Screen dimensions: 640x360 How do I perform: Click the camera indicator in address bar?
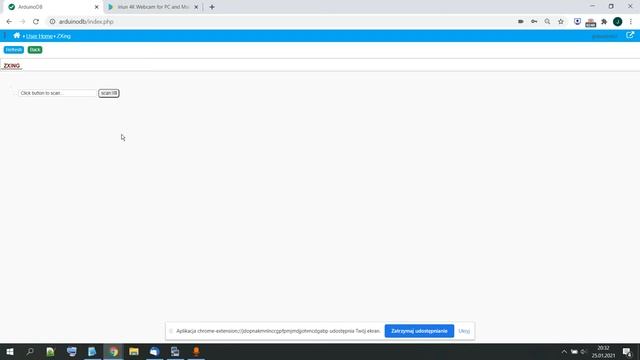(x=521, y=22)
